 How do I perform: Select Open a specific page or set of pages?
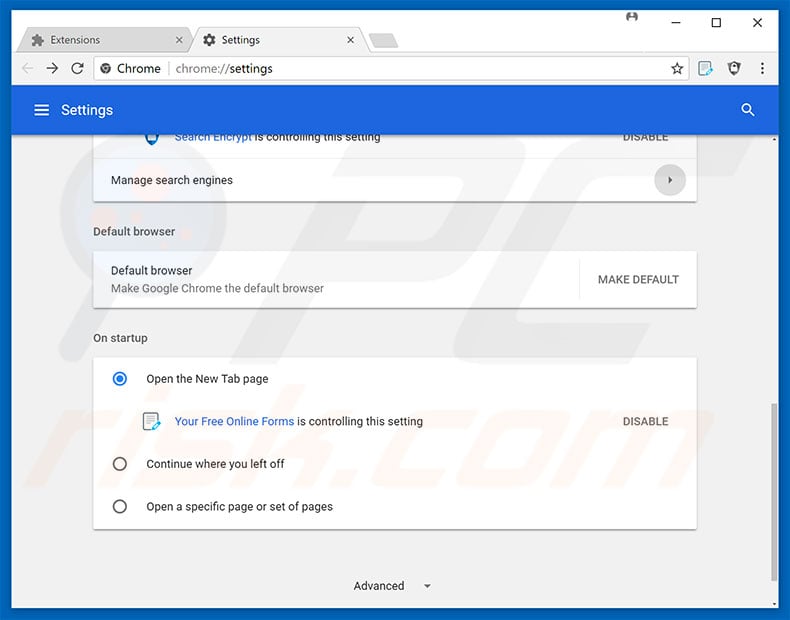(x=119, y=506)
